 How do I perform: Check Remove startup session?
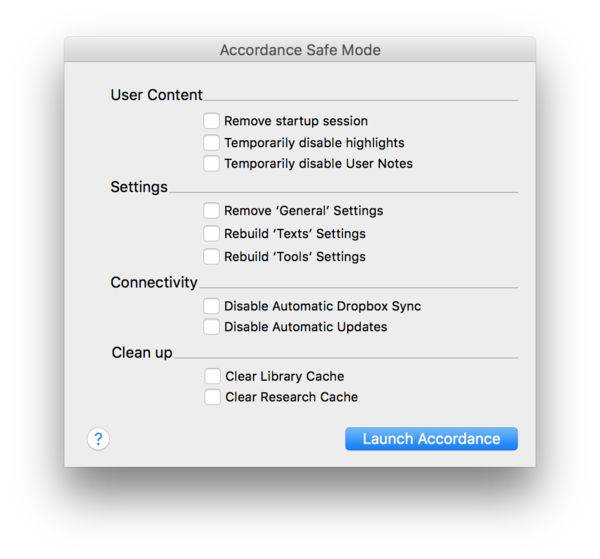click(211, 121)
